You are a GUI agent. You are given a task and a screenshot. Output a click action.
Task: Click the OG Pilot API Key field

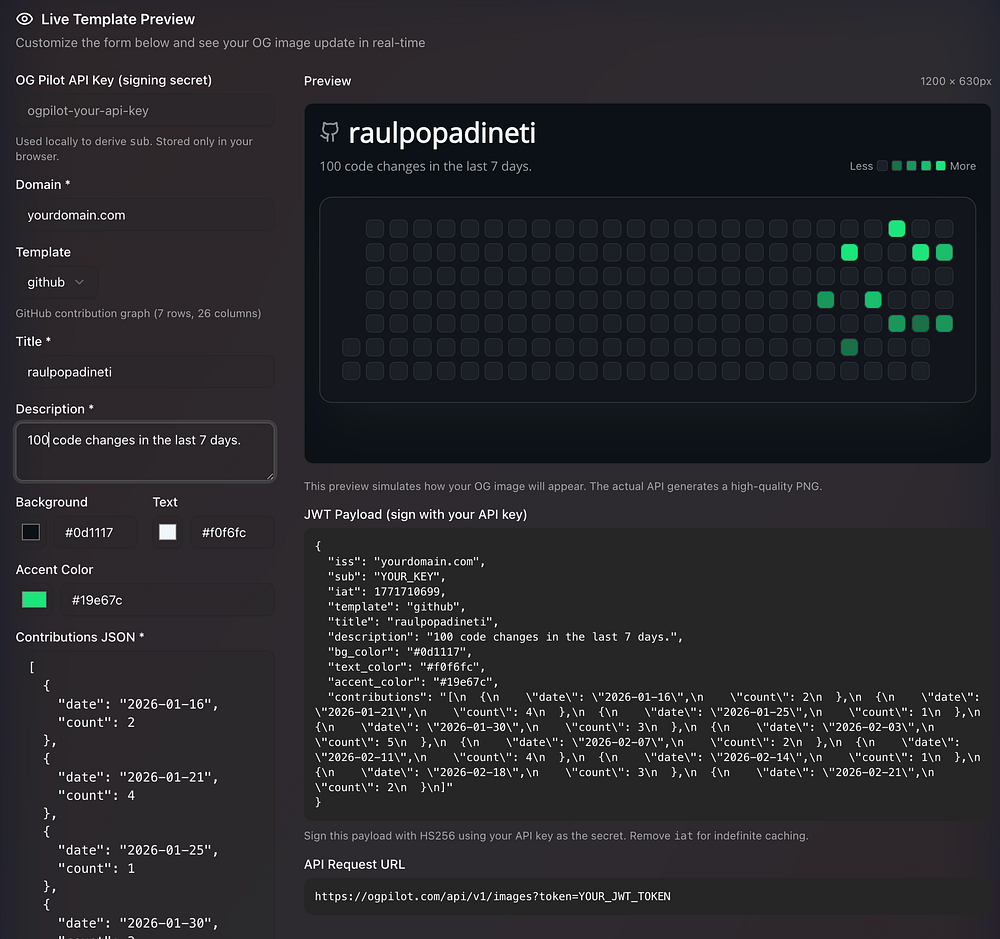pos(145,111)
